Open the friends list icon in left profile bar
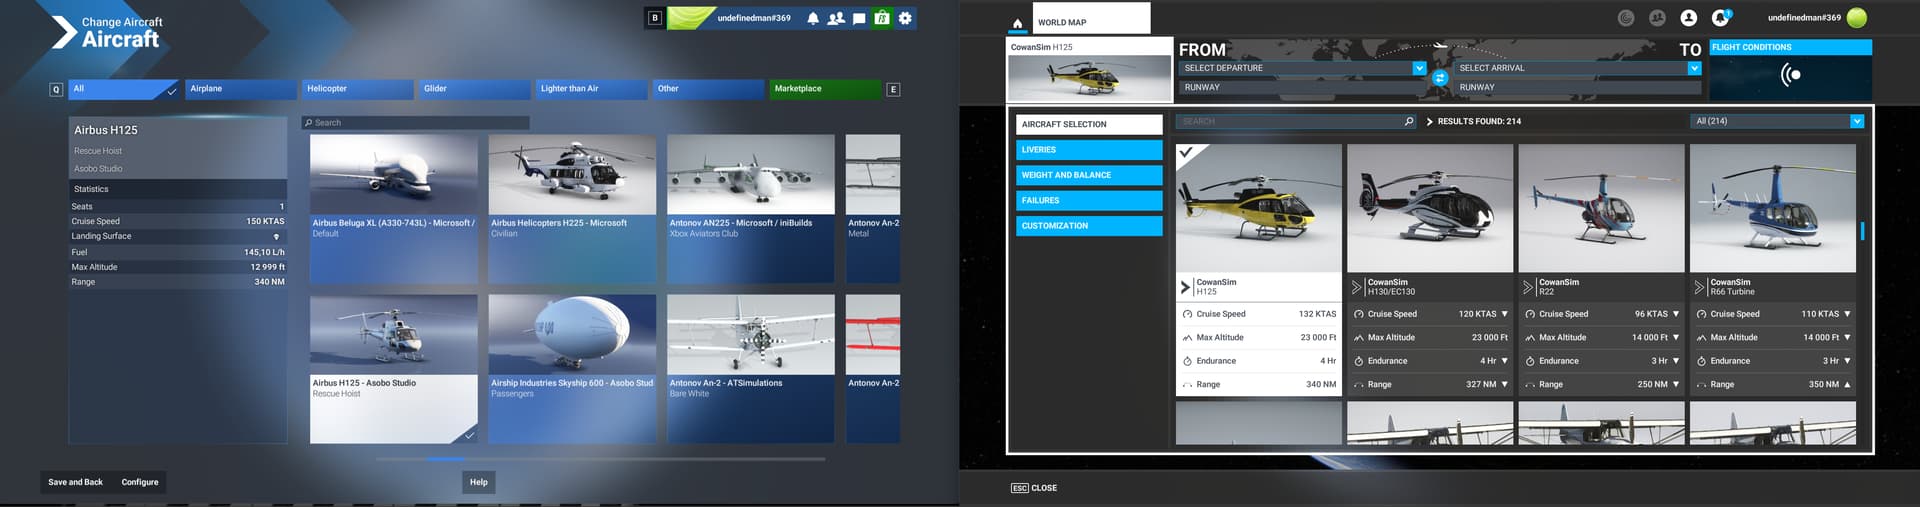Viewport: 1920px width, 507px height. tap(836, 18)
